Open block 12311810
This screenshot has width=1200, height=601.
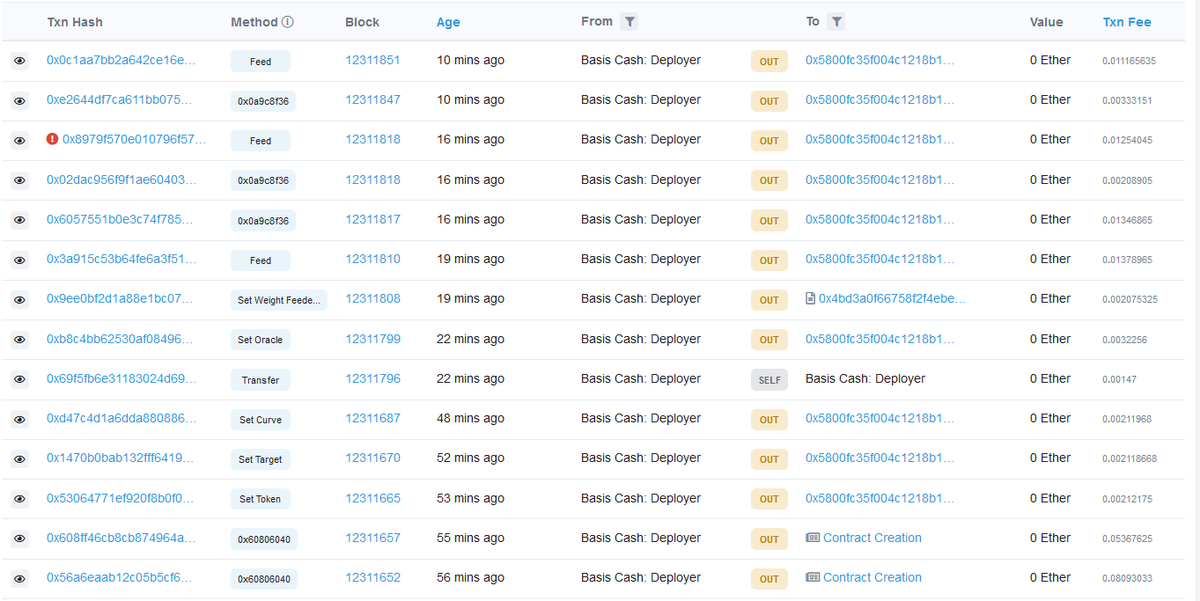point(373,259)
